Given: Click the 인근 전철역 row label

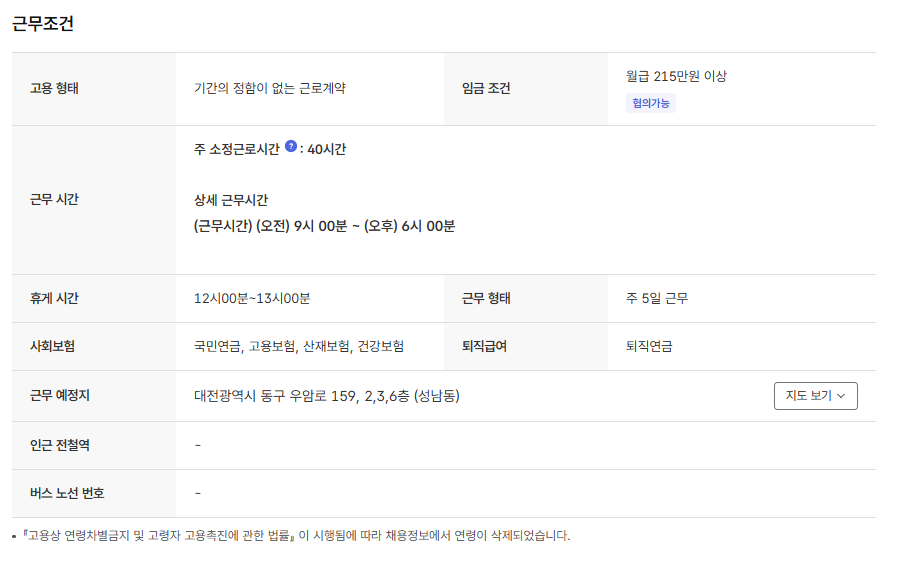Looking at the screenshot, I should click(60, 445).
